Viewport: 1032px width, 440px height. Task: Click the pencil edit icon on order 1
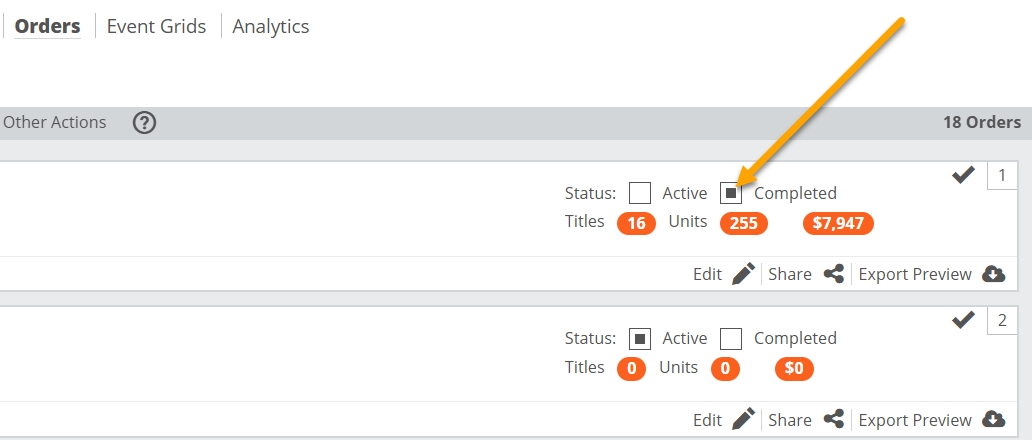(x=742, y=274)
